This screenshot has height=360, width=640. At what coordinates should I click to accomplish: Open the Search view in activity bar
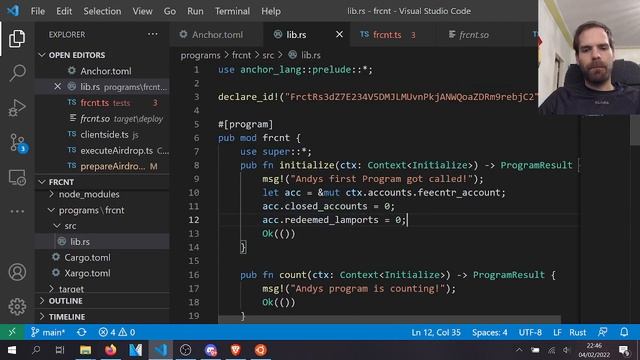pyautogui.click(x=17, y=73)
